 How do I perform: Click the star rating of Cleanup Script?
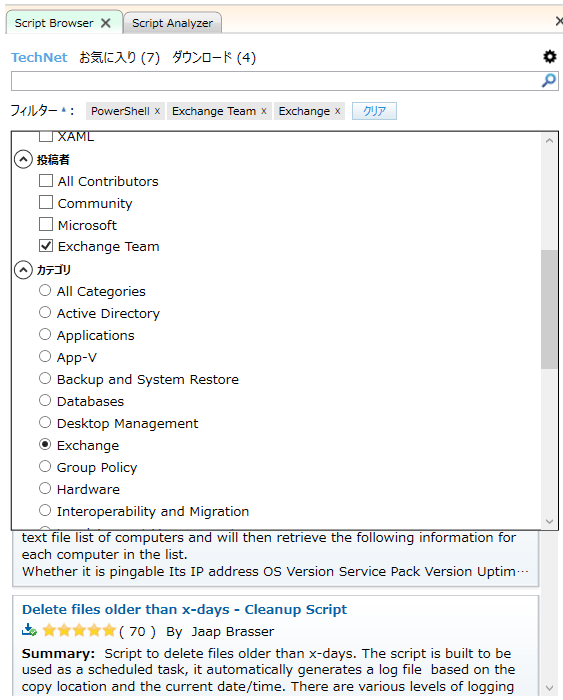(79, 630)
